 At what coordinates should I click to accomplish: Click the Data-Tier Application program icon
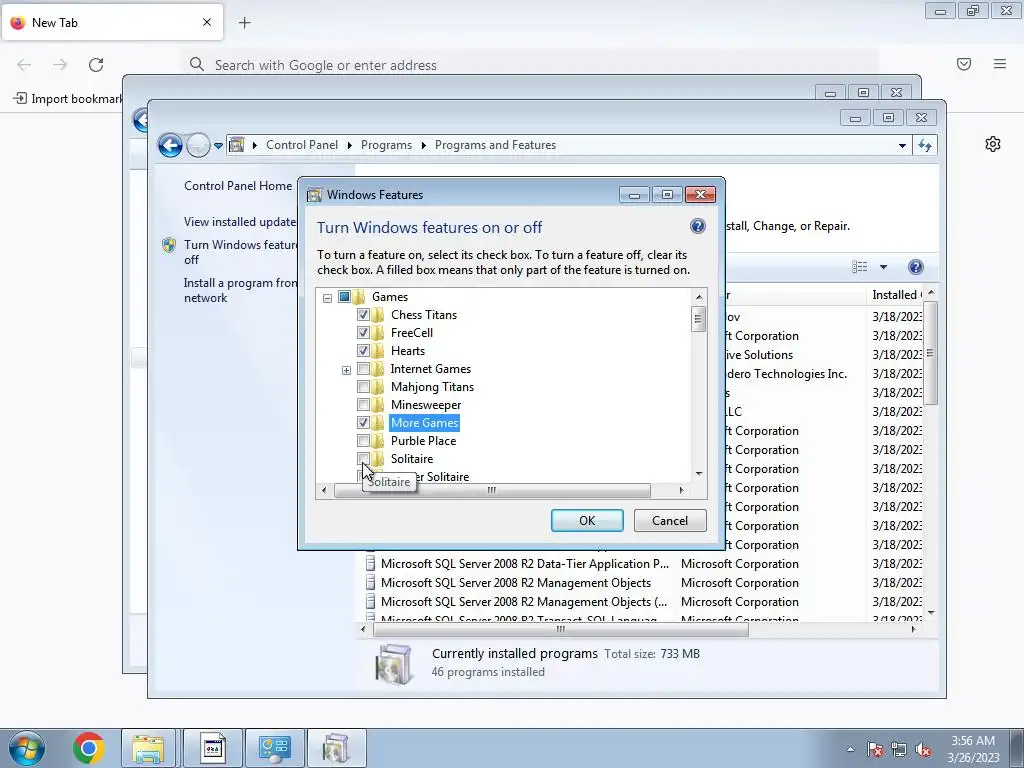point(370,564)
